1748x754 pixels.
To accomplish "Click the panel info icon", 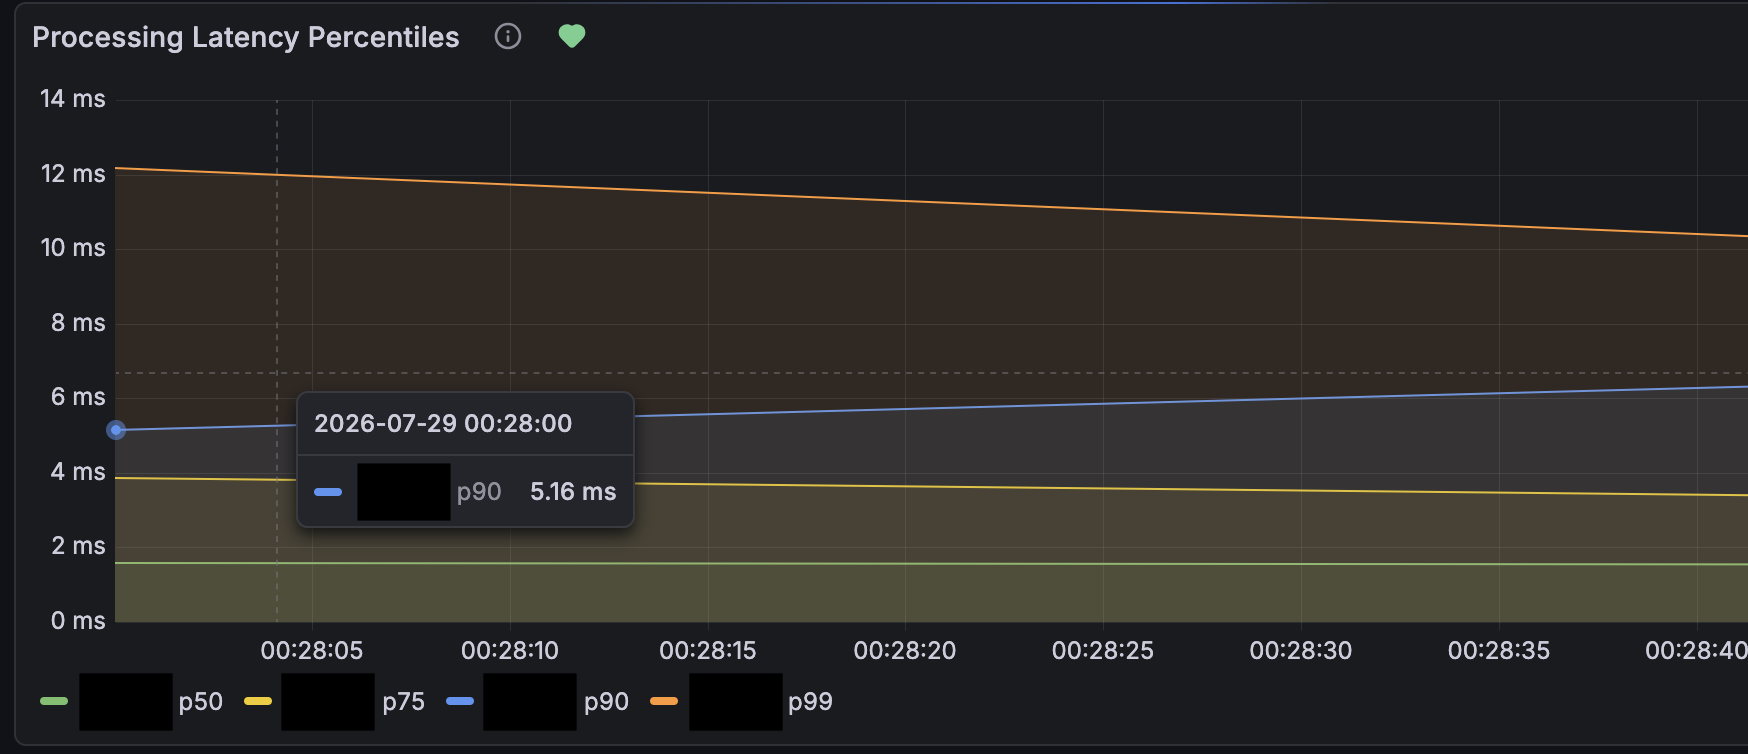I will pyautogui.click(x=508, y=37).
